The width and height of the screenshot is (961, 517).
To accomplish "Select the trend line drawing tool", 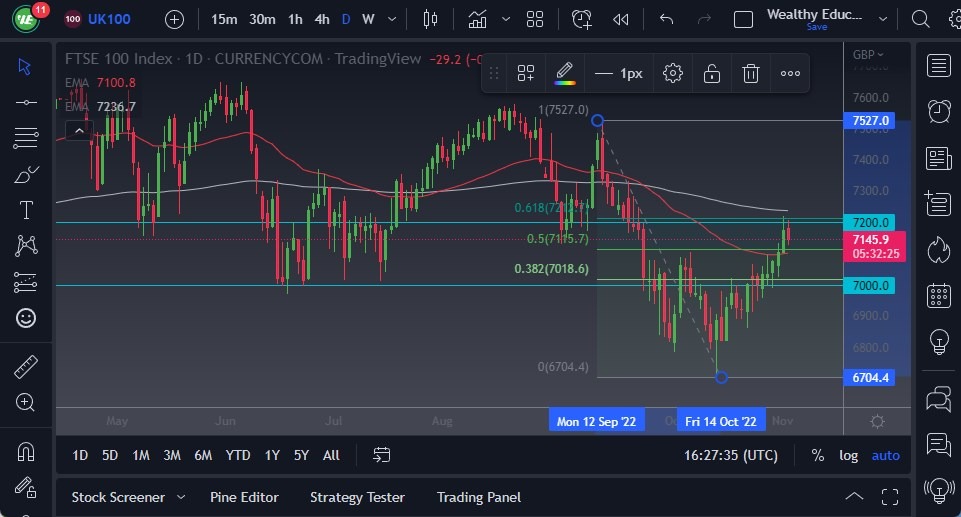I will point(25,102).
